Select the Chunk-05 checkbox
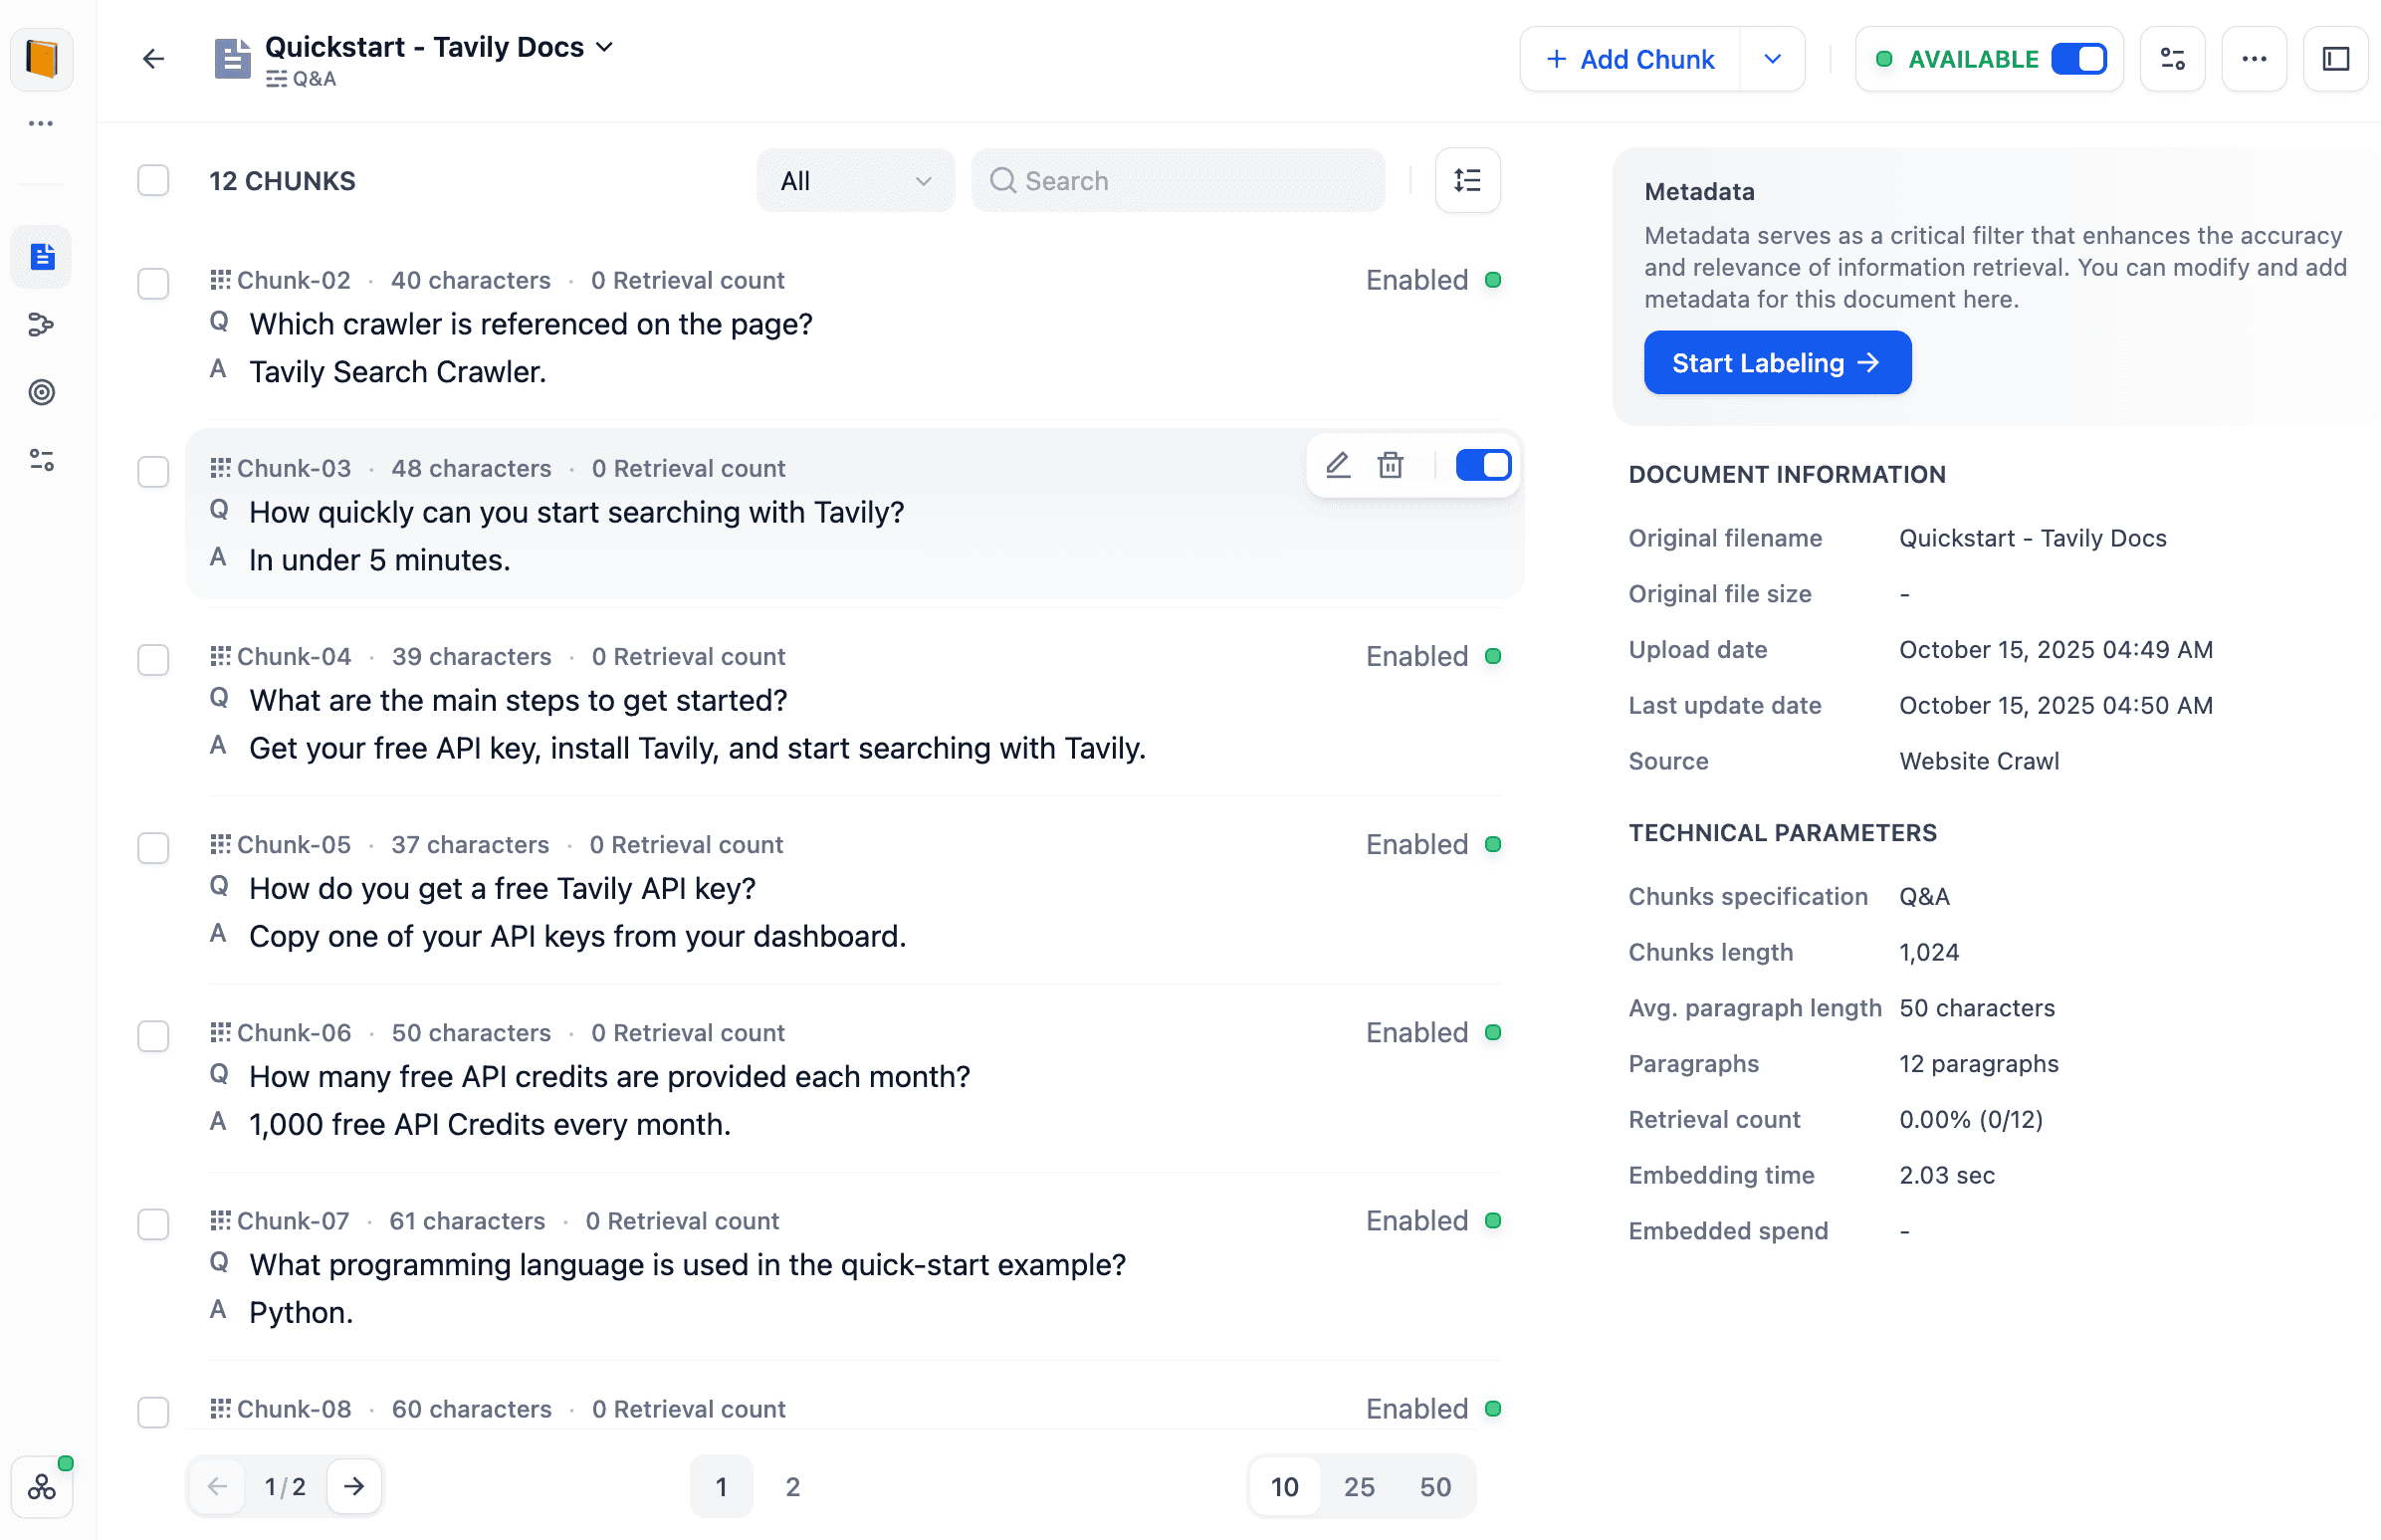 (x=153, y=847)
